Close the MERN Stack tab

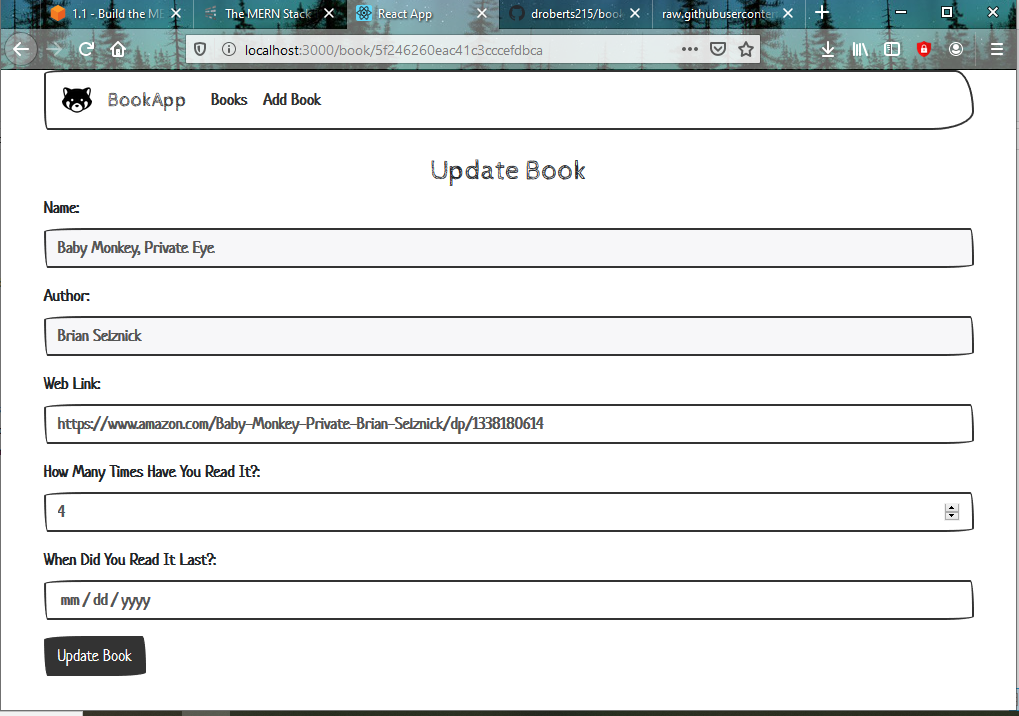click(x=329, y=14)
